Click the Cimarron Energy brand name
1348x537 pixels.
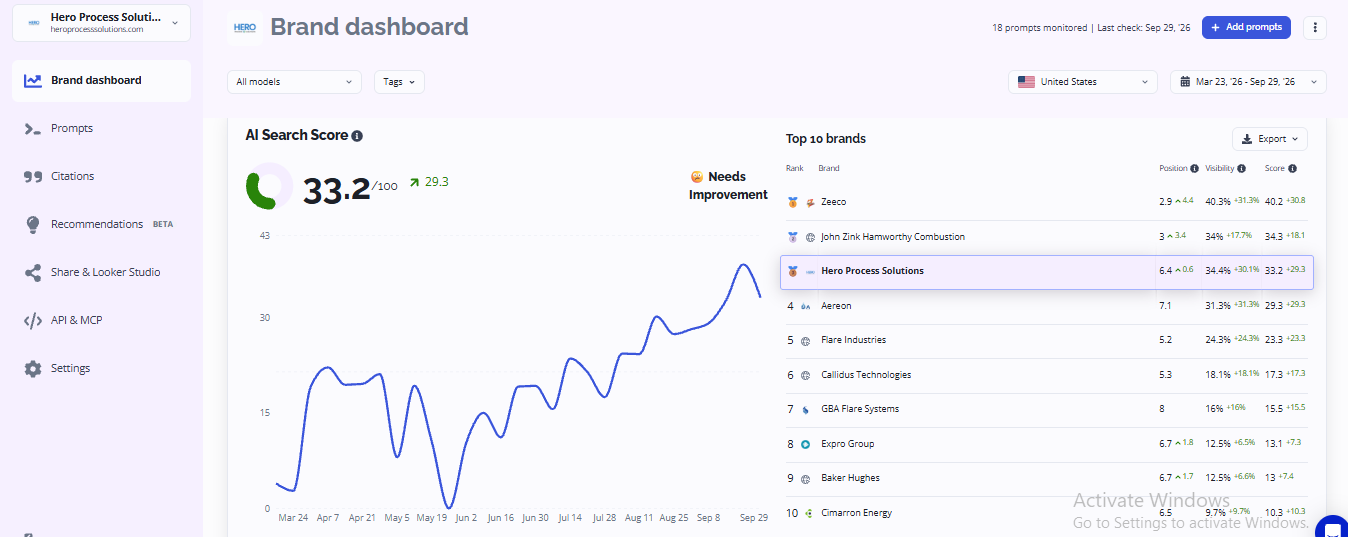coord(856,513)
